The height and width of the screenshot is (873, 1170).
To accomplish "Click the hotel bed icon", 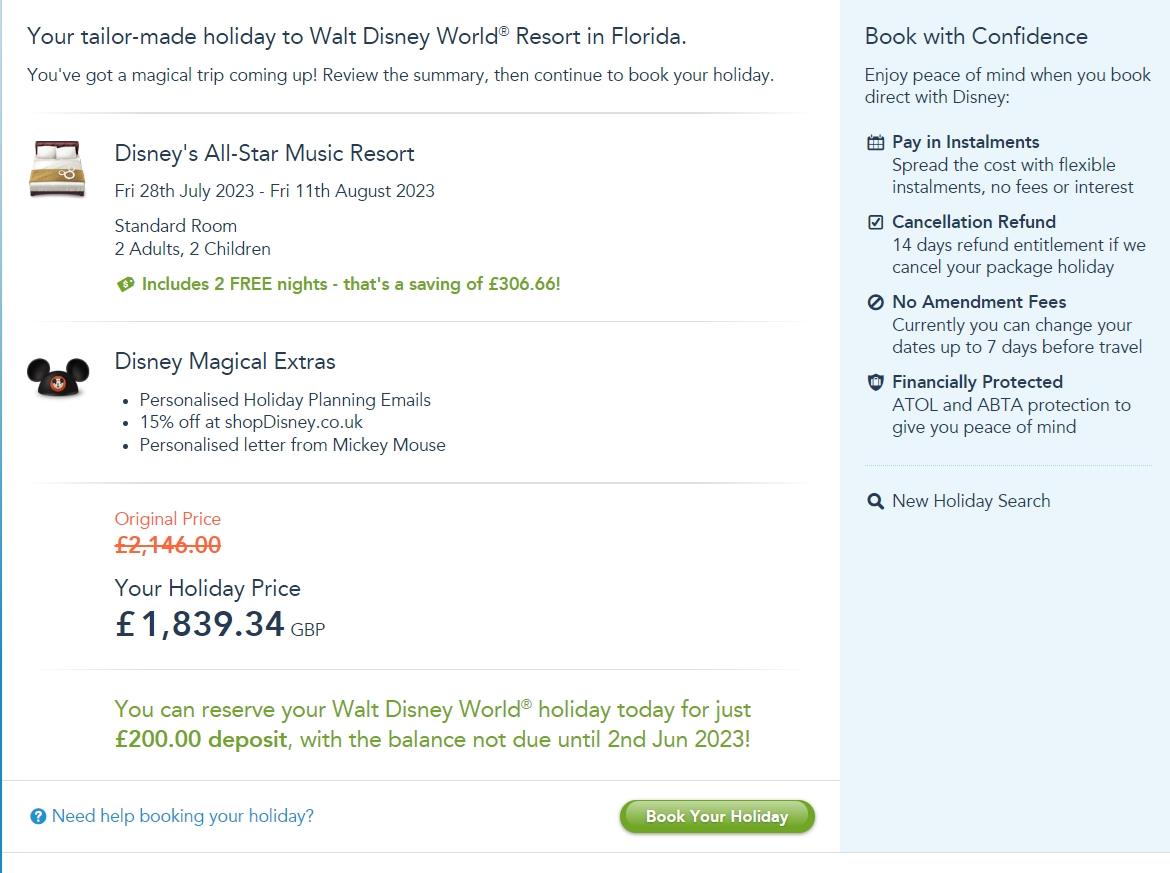I will [57, 168].
